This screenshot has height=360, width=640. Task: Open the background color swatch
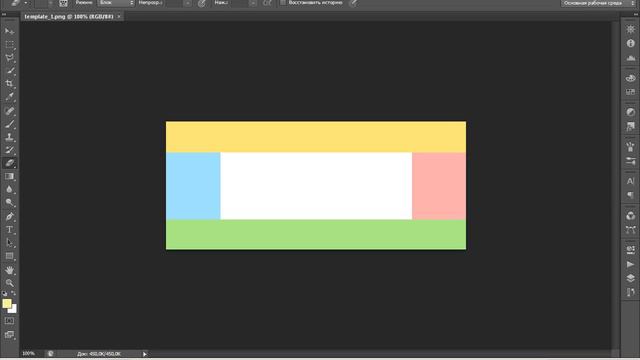coord(14,310)
